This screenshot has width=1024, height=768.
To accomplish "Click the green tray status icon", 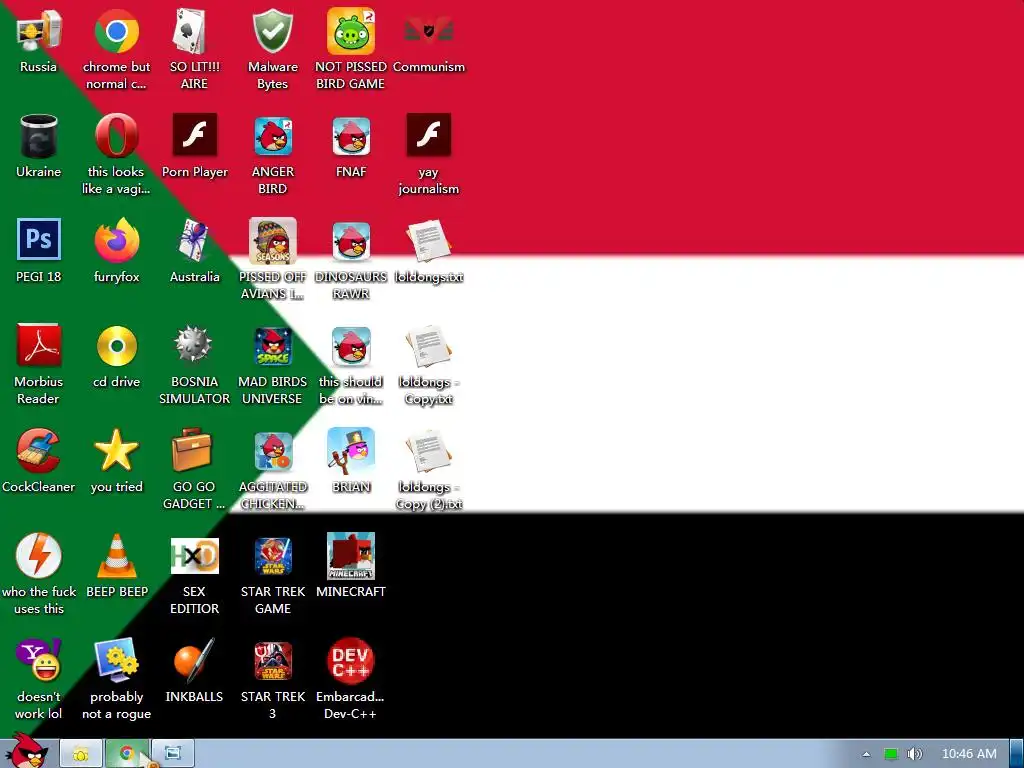I will pyautogui.click(x=891, y=754).
